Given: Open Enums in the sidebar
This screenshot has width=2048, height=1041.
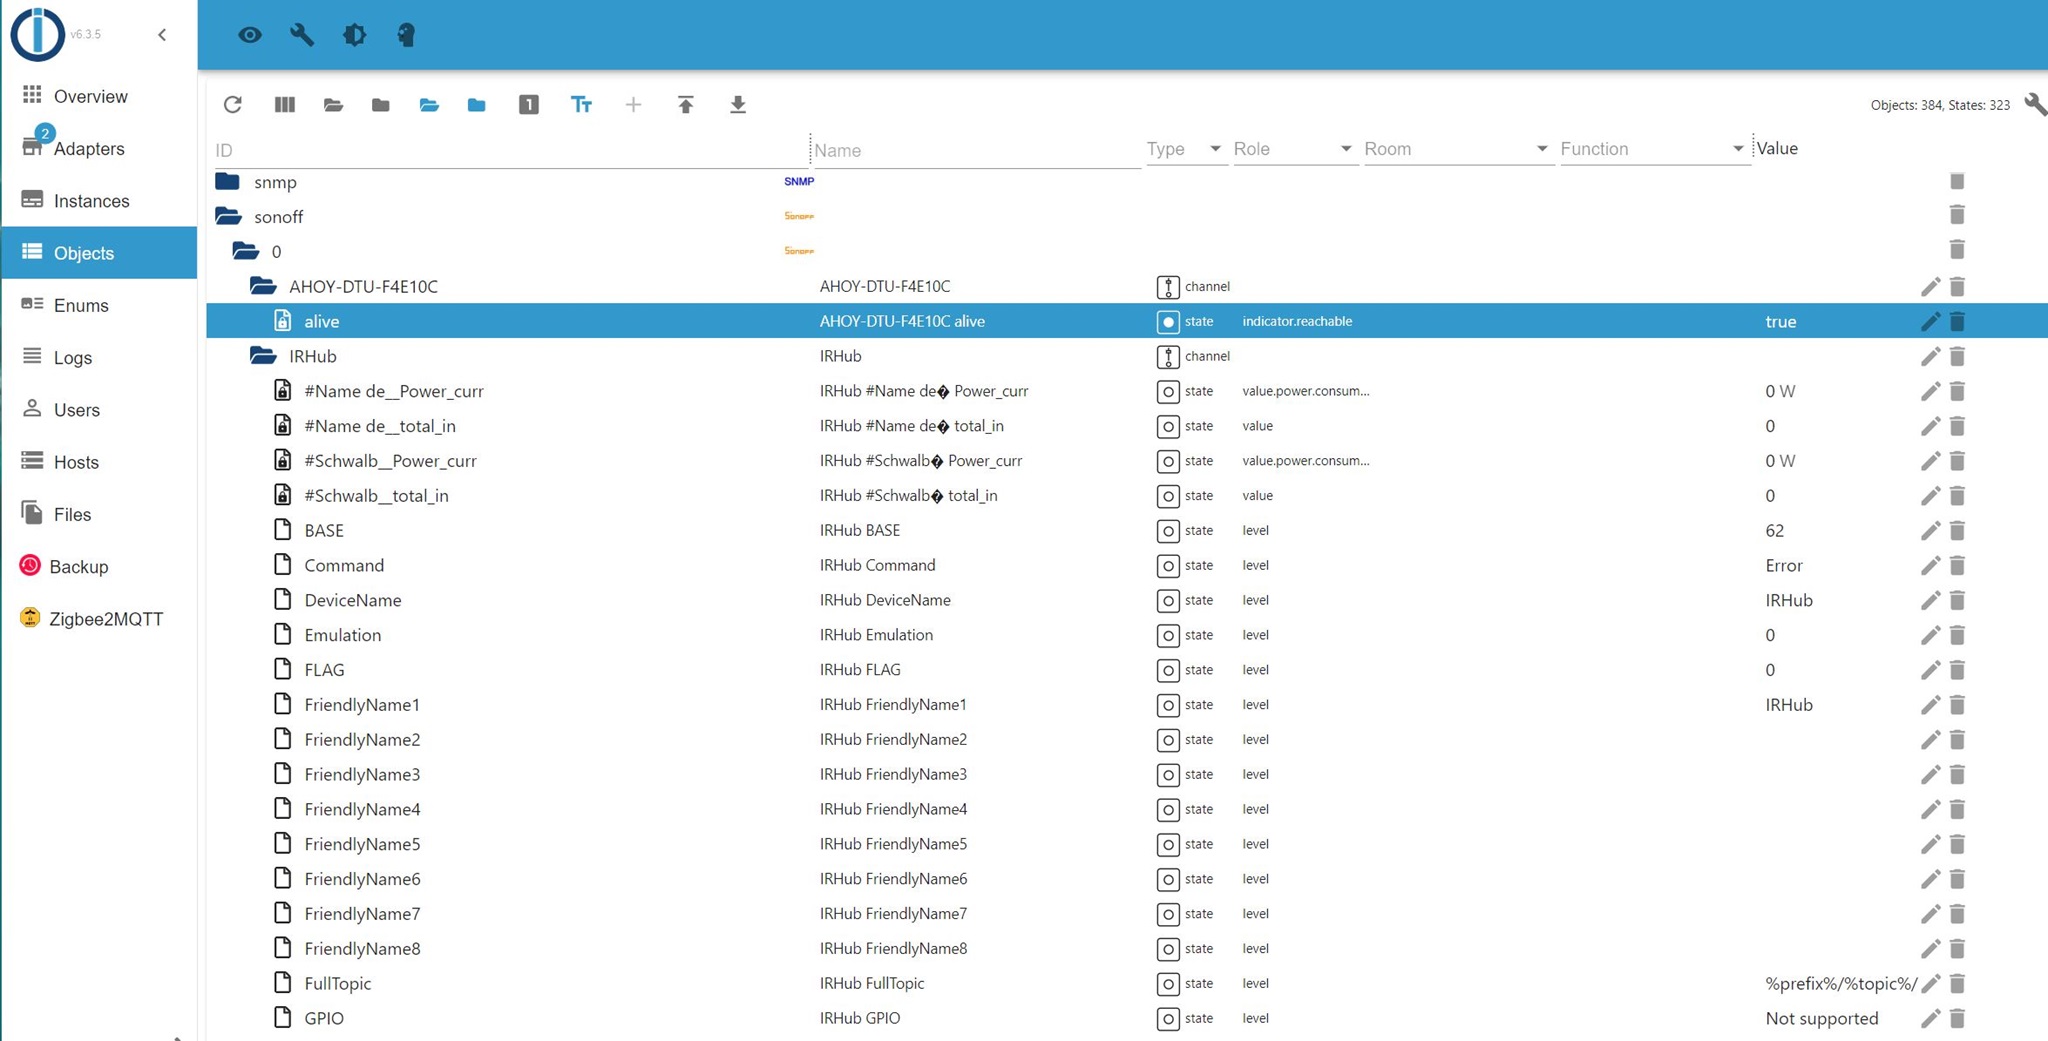Looking at the screenshot, I should [x=99, y=305].
